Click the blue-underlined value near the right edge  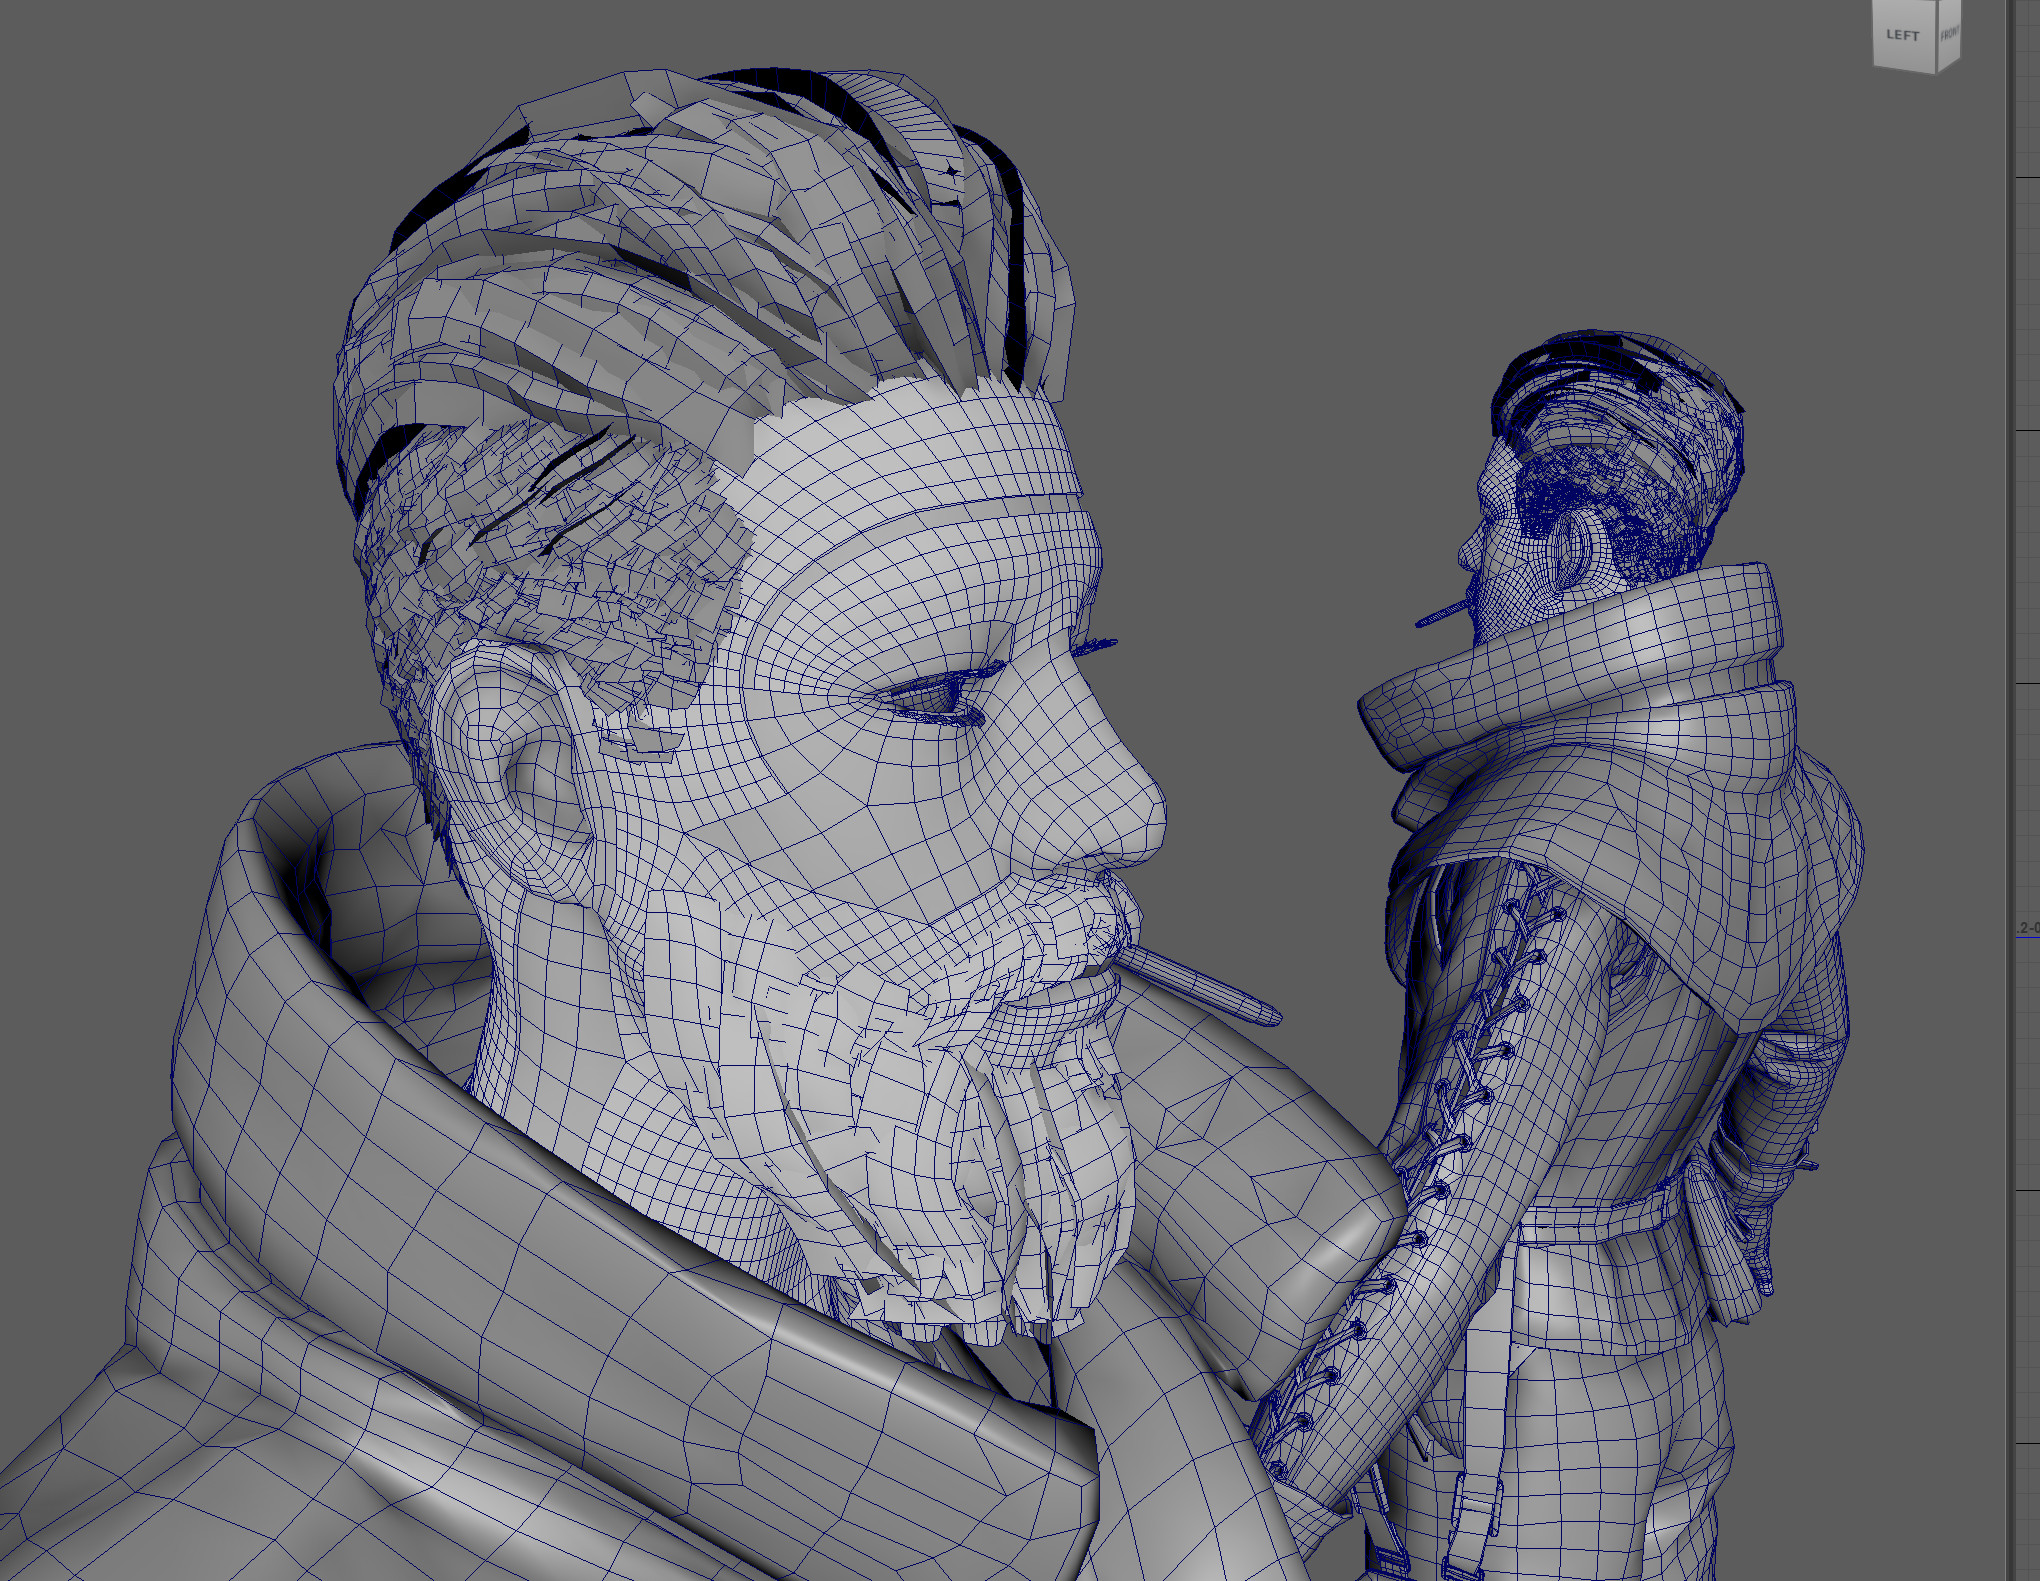tap(2030, 929)
